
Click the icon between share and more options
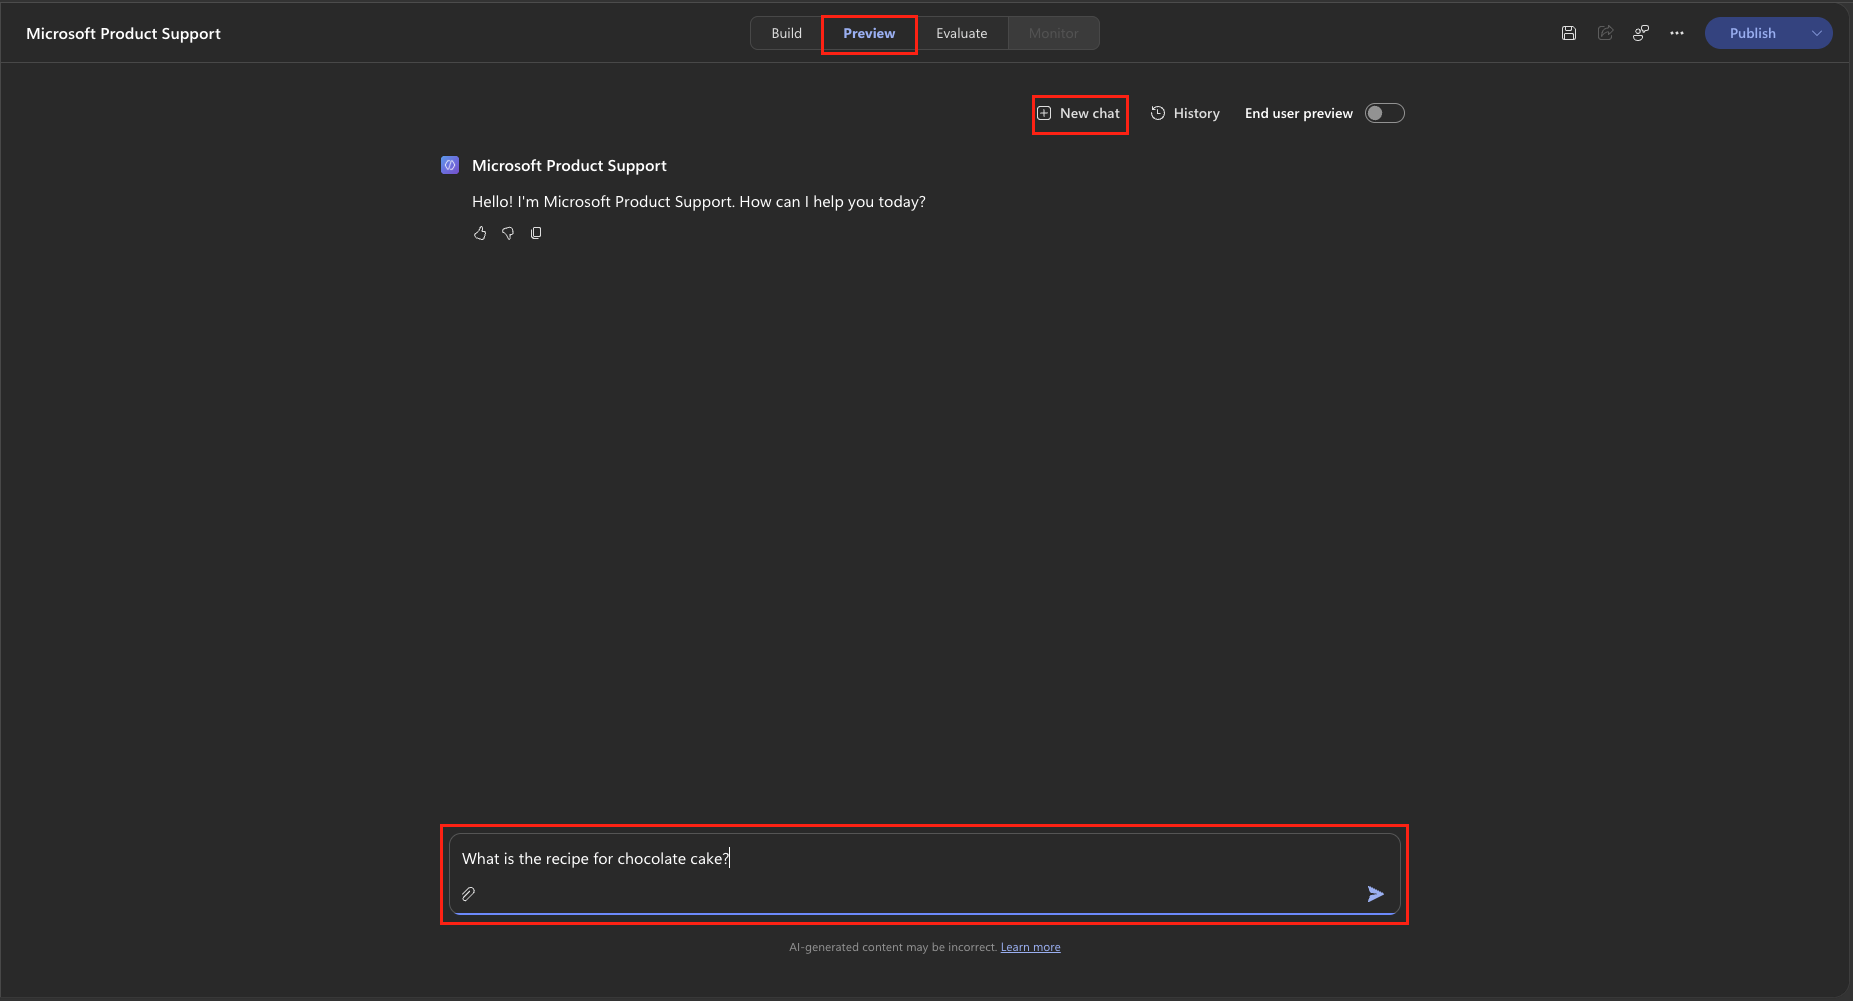[x=1641, y=33]
